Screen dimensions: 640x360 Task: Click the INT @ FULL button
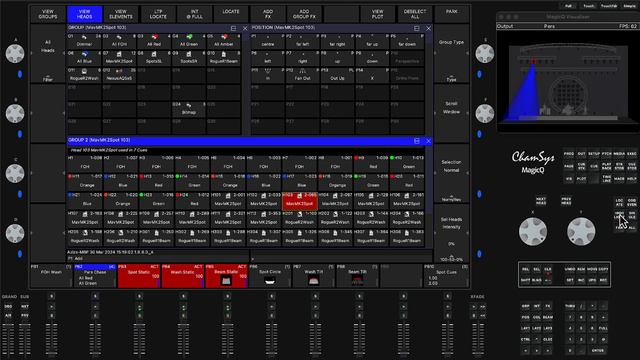pos(194,14)
